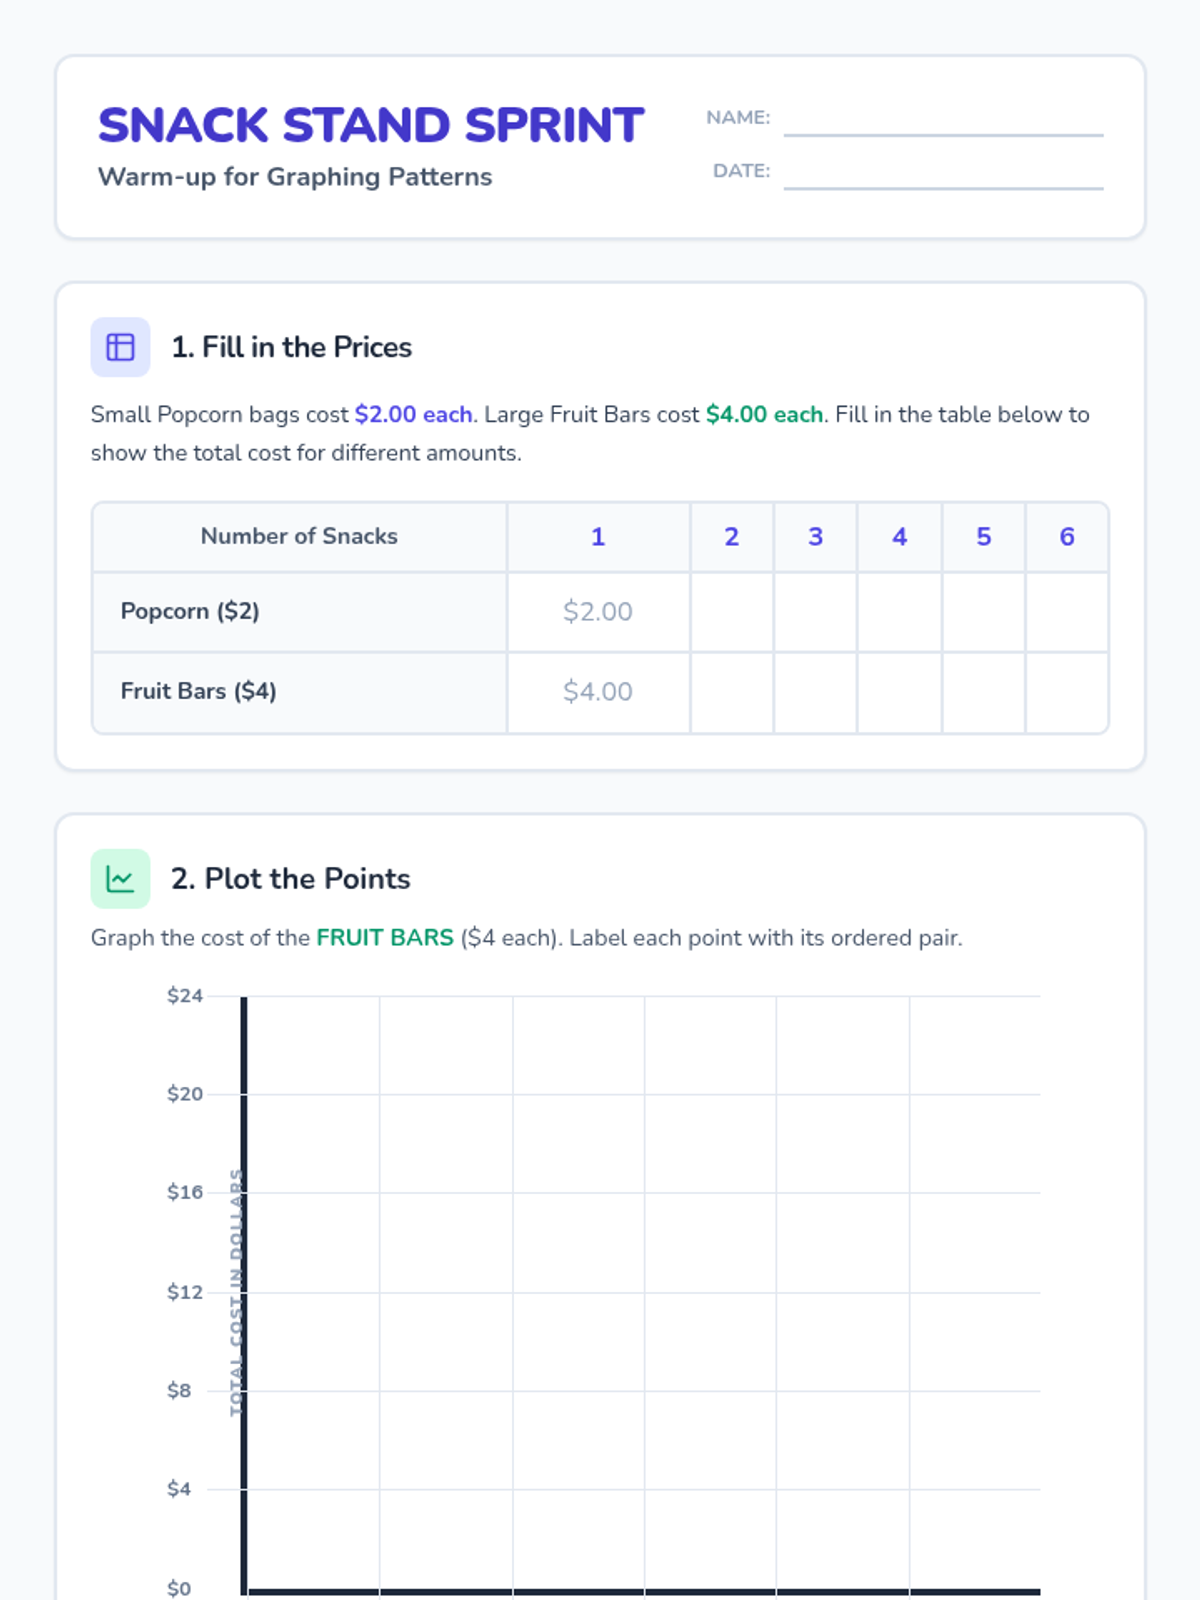Select the Fruit Bars cell for 5 snacks
Viewport: 1200px width, 1600px height.
(984, 693)
